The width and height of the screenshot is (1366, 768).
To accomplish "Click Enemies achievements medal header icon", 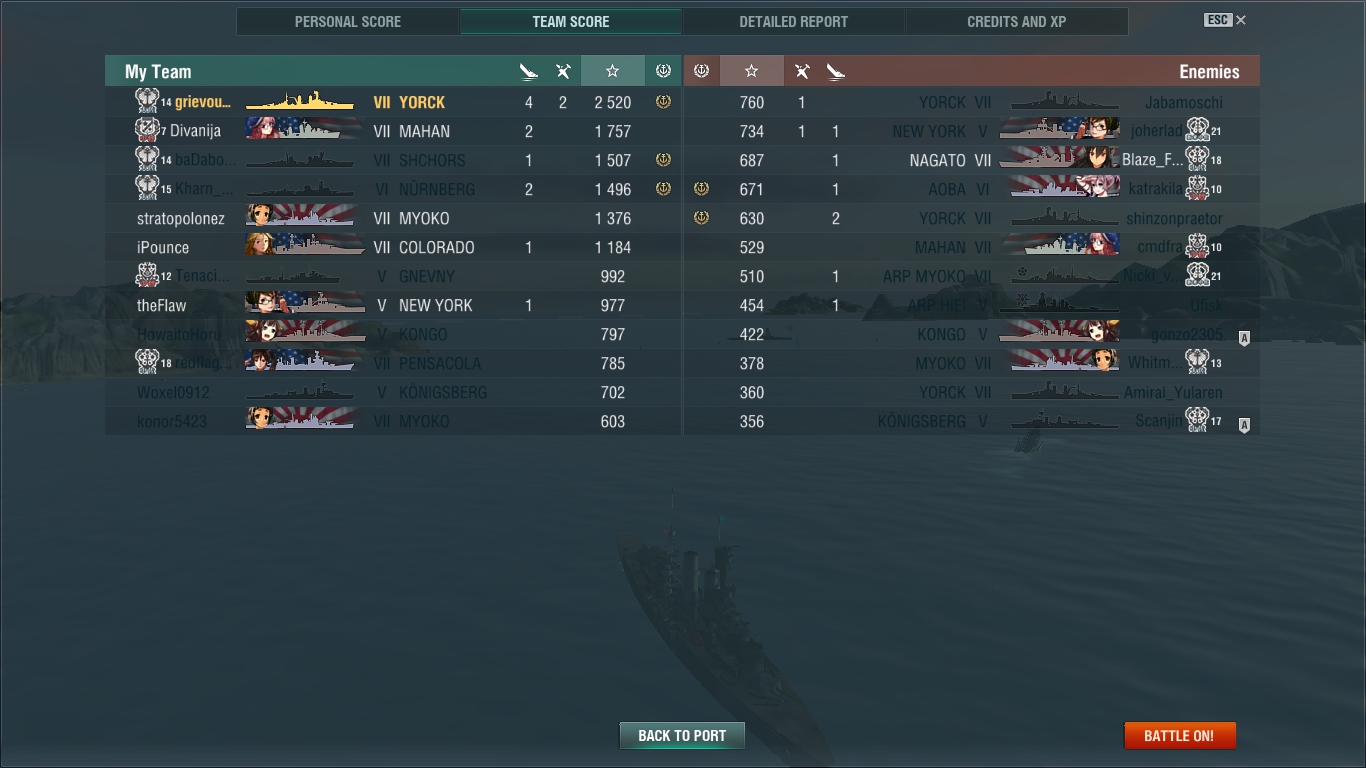I will 701,71.
